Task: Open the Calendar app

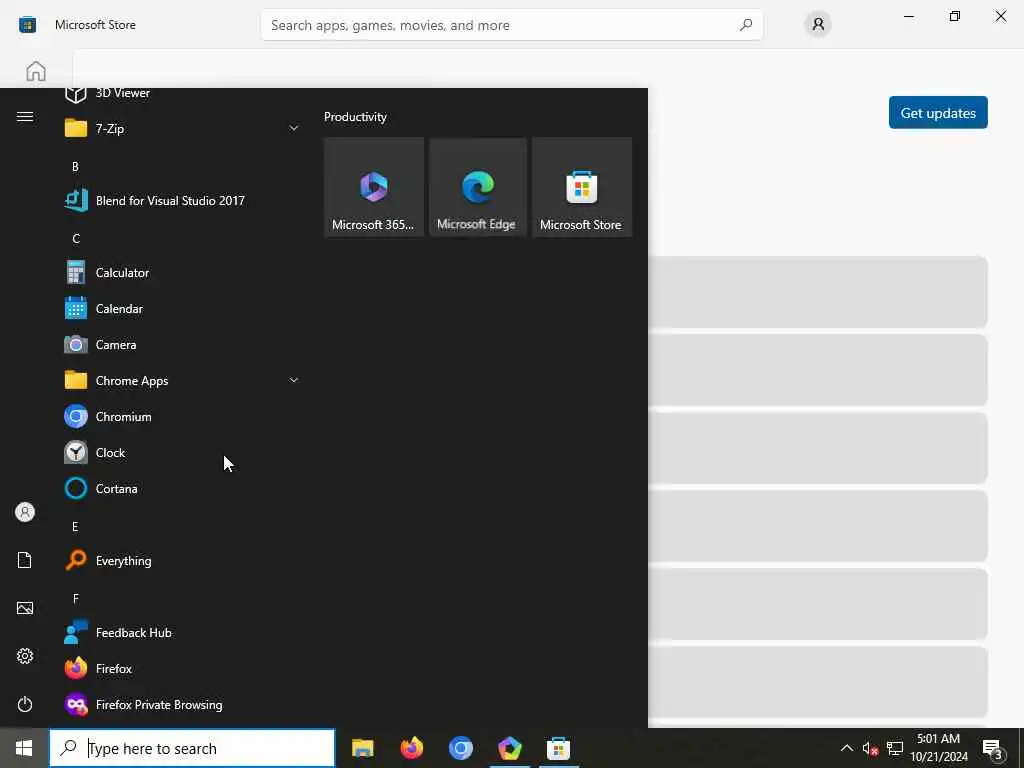Action: click(x=182, y=308)
